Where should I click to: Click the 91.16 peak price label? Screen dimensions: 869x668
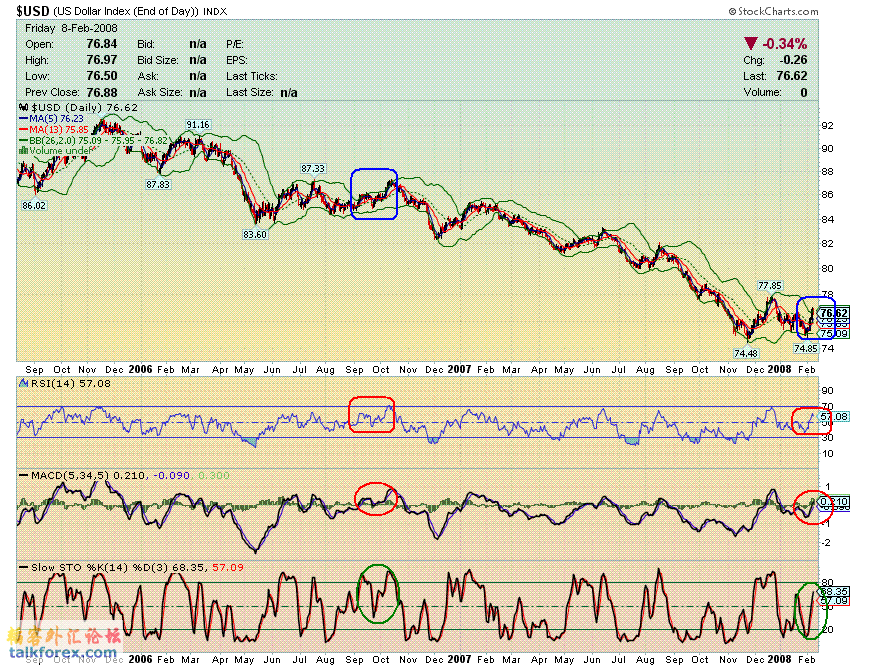click(x=198, y=125)
